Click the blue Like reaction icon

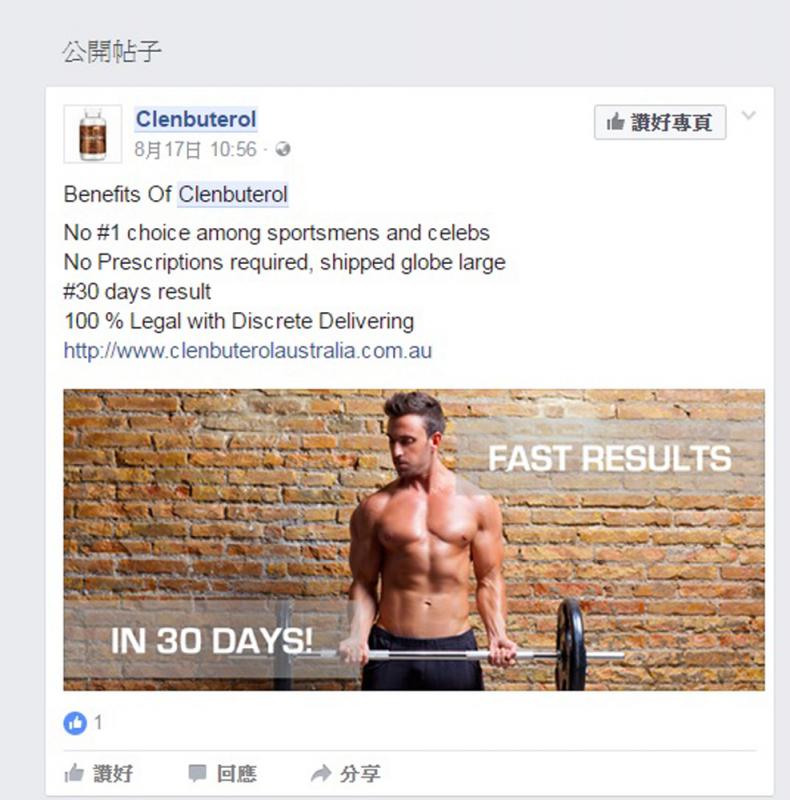pyautogui.click(x=75, y=723)
